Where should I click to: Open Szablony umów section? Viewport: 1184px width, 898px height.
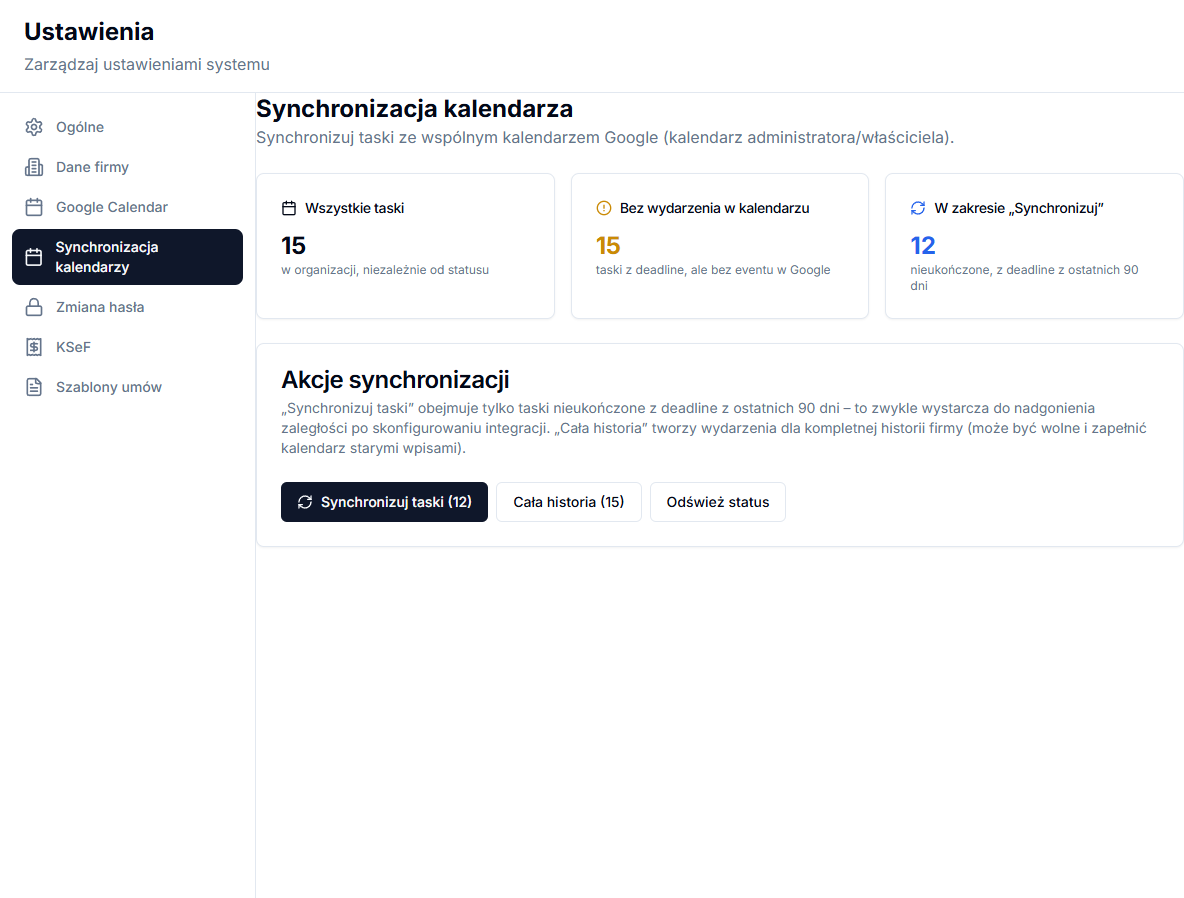click(128, 387)
